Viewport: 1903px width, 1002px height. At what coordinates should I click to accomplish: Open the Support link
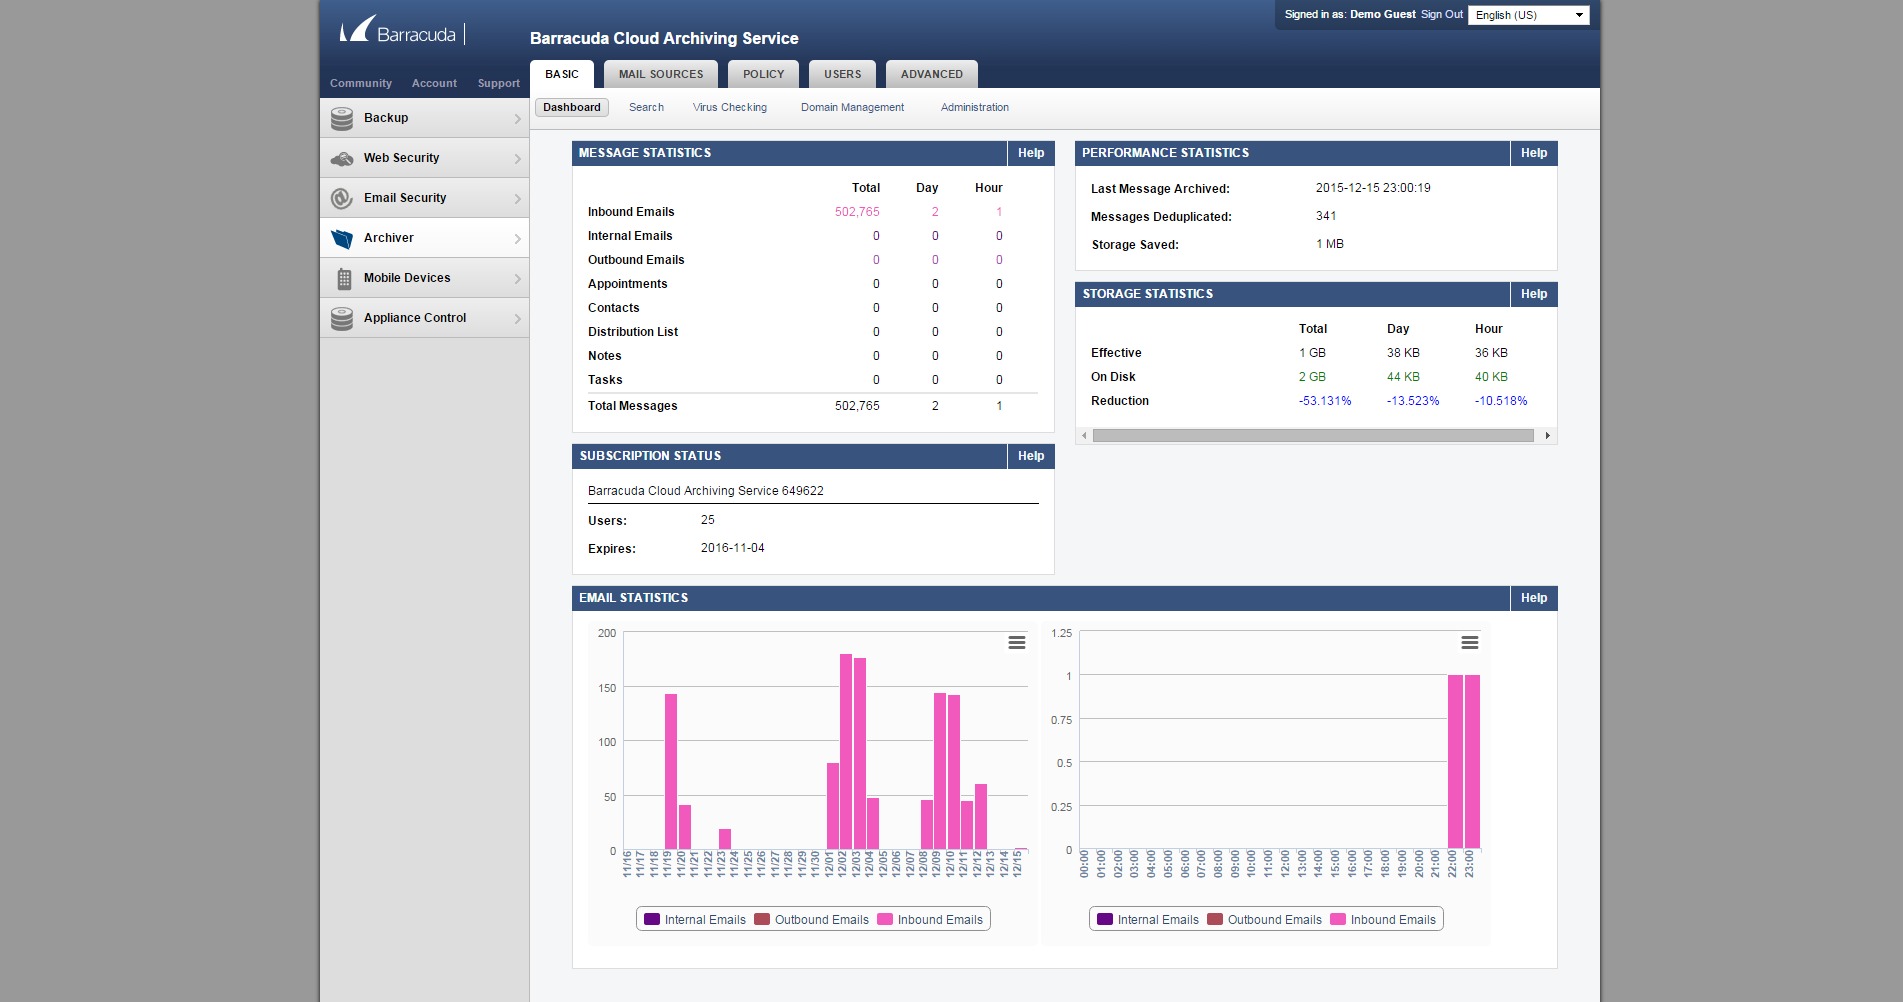(499, 83)
